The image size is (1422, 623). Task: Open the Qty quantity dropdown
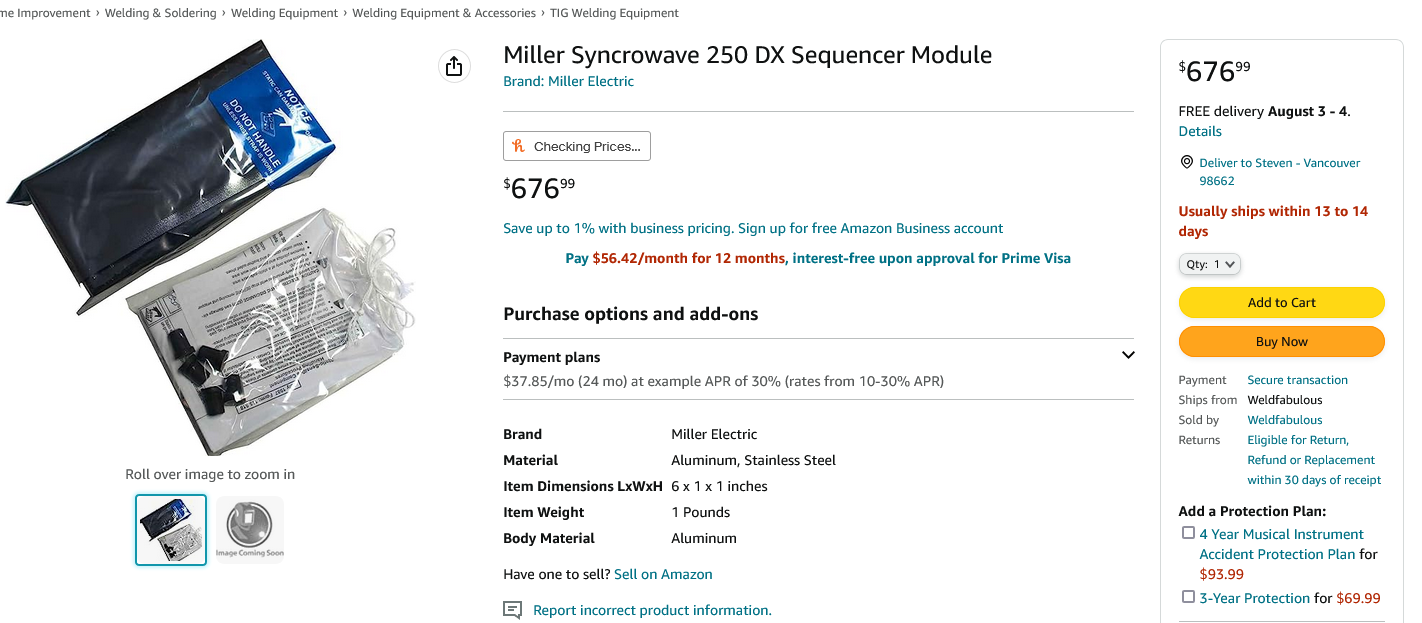click(1210, 264)
